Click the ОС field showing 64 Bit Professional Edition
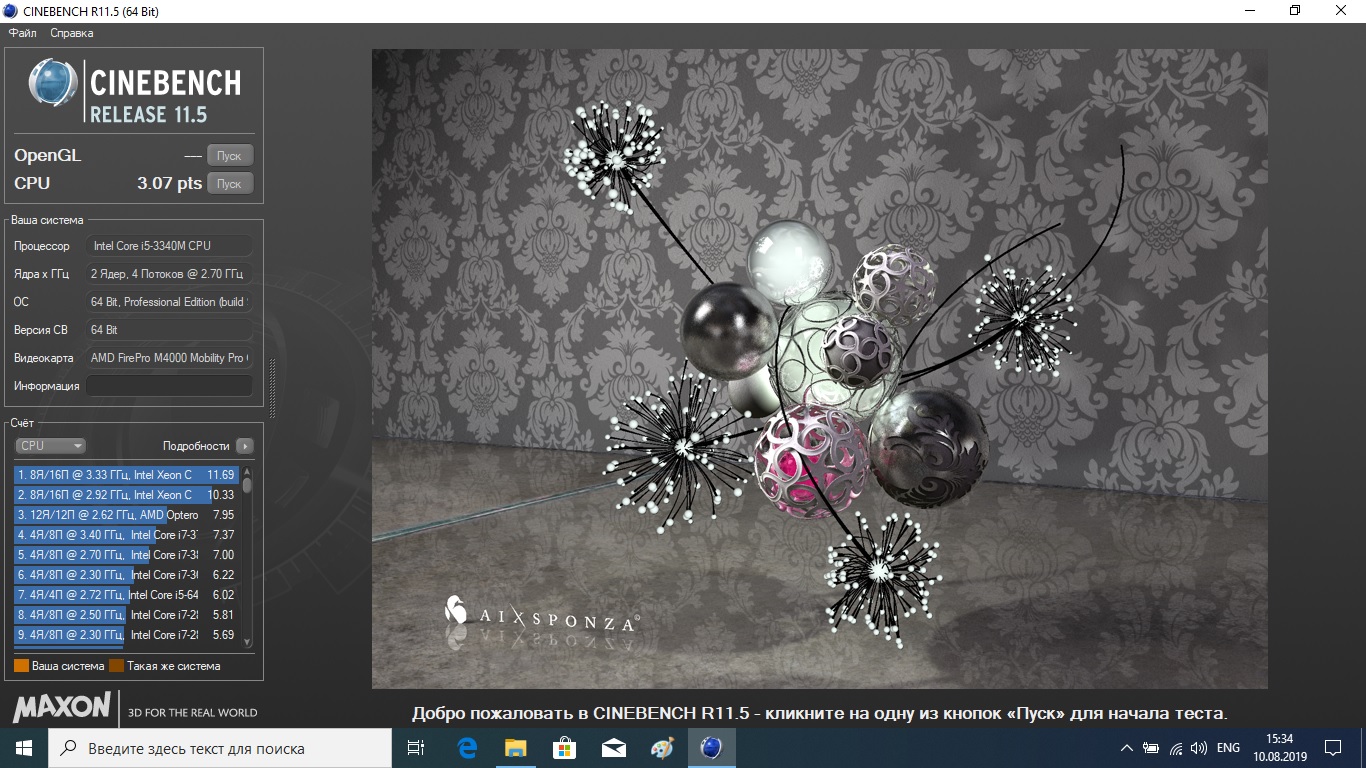Viewport: 1366px width, 768px height. (169, 302)
